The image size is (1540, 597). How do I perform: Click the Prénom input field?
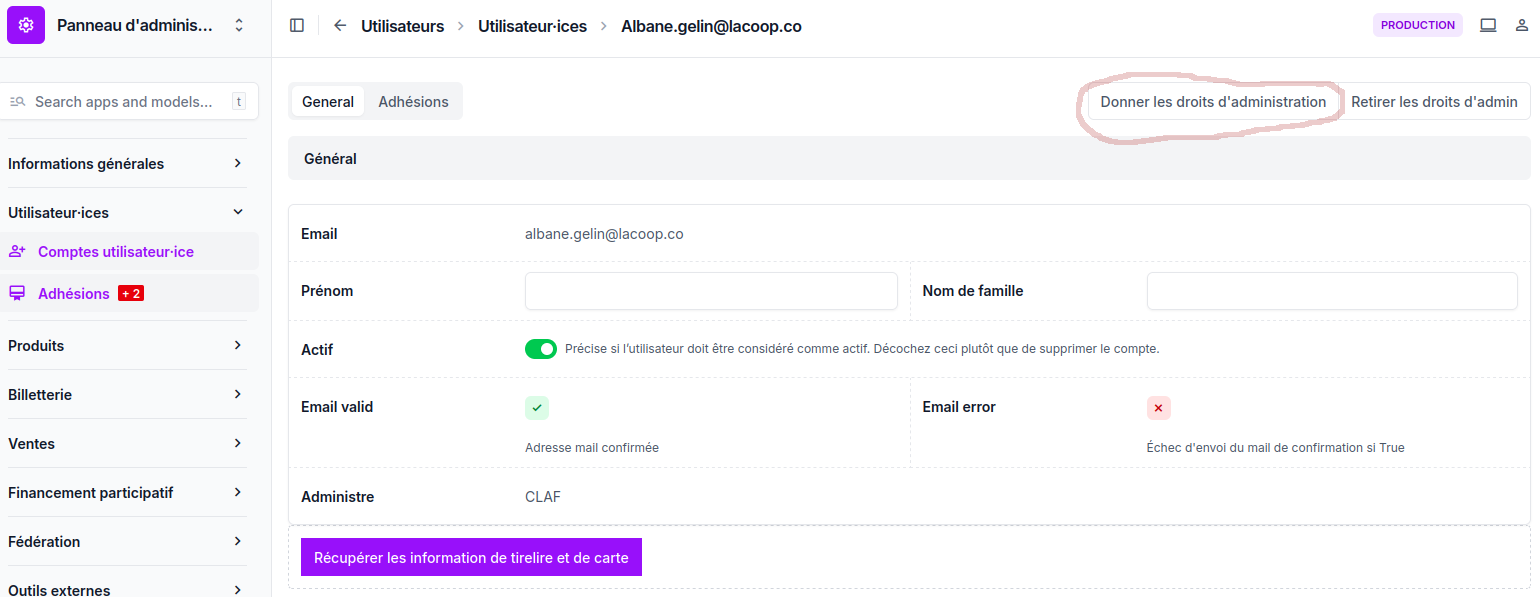click(711, 291)
